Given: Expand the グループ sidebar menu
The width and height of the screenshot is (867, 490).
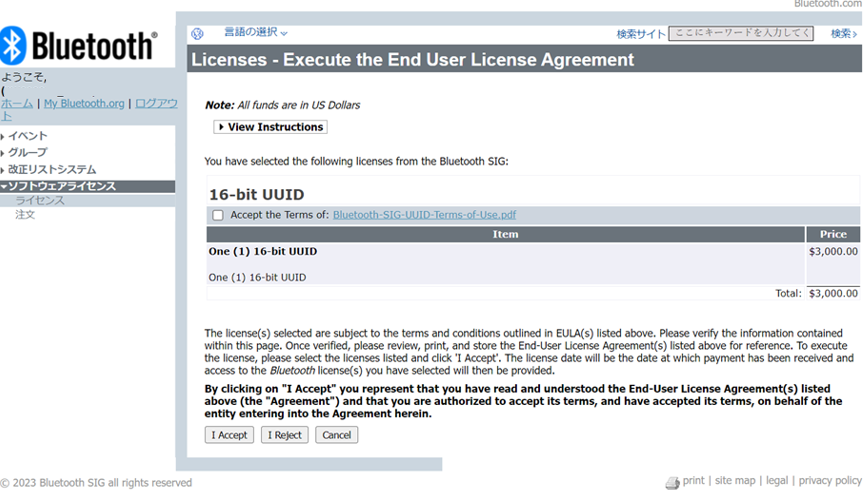Looking at the screenshot, I should (24, 153).
